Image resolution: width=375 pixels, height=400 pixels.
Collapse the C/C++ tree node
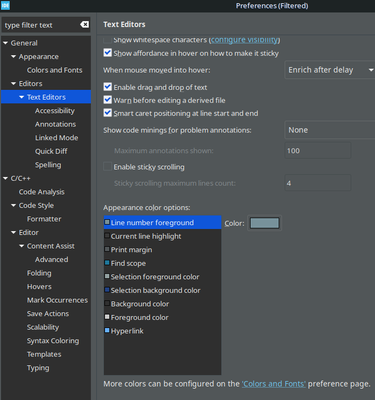(x=5, y=178)
